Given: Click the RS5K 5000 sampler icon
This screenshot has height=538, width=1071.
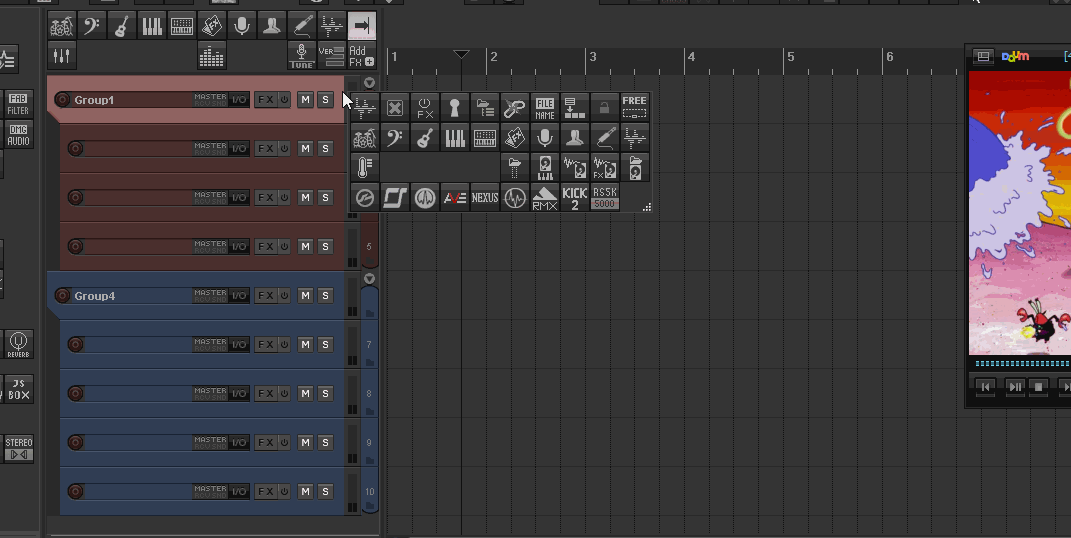Looking at the screenshot, I should (x=604, y=197).
